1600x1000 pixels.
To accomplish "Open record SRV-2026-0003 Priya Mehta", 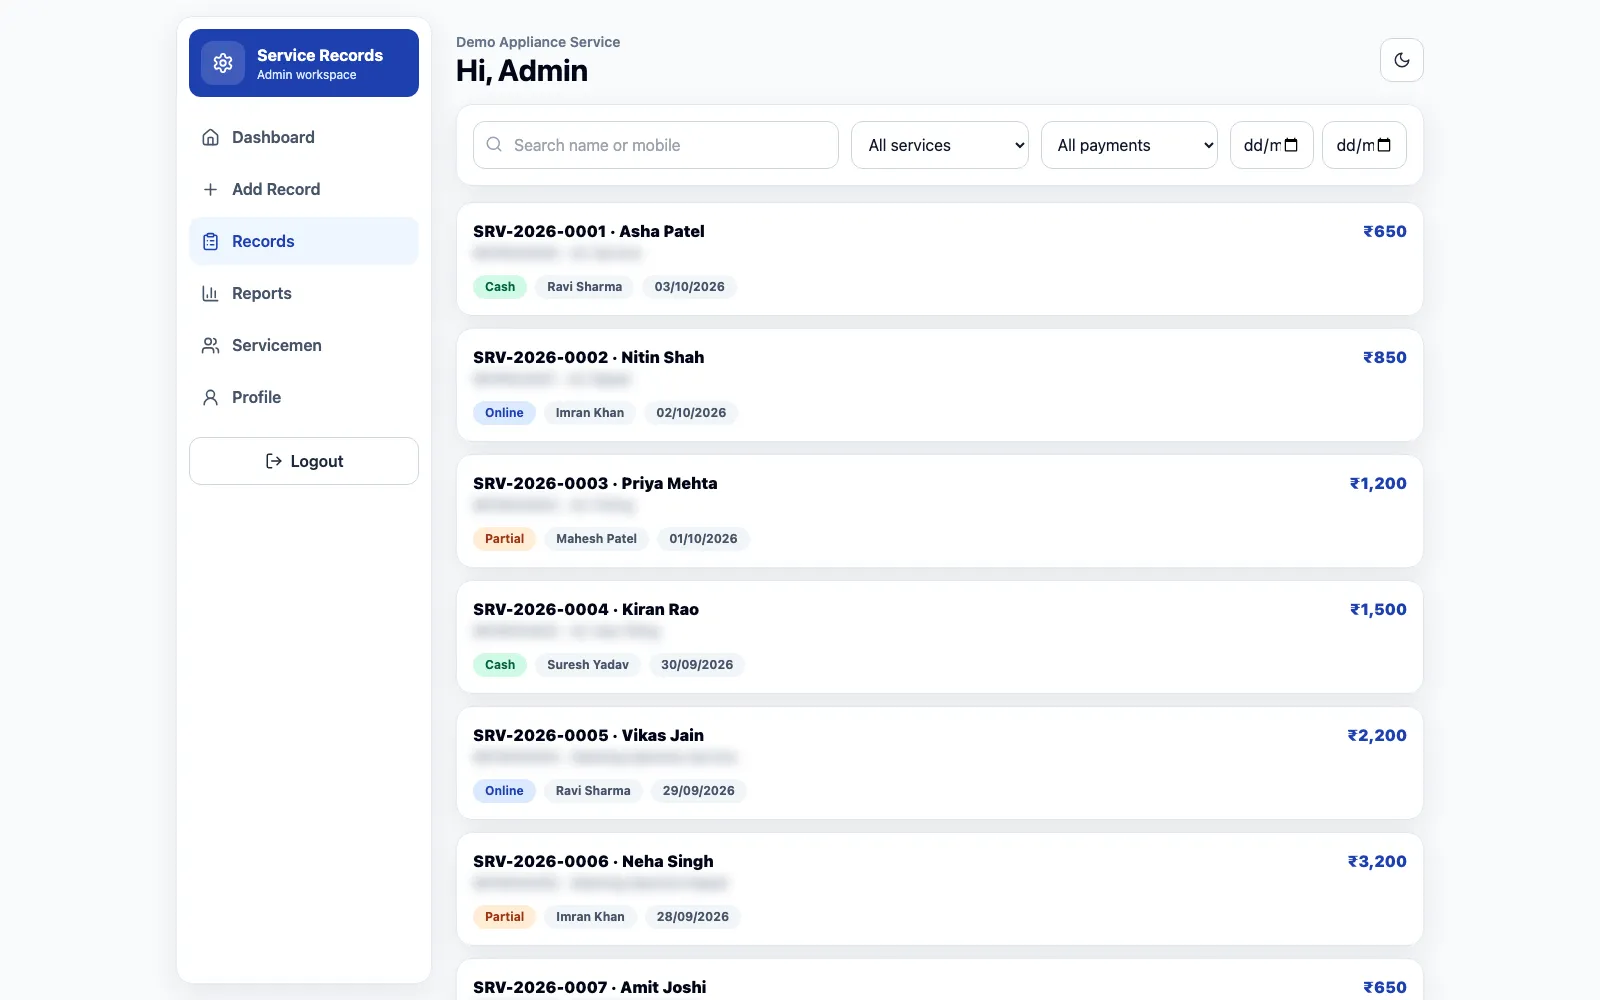I will click(x=940, y=511).
